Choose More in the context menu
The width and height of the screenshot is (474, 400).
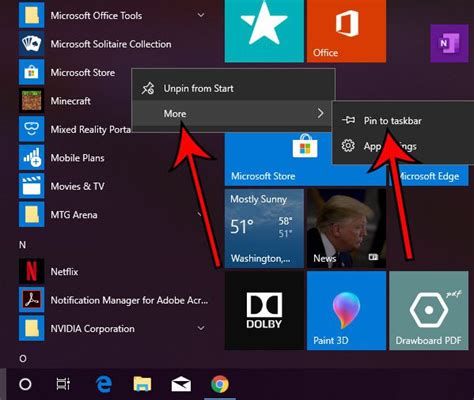point(232,113)
